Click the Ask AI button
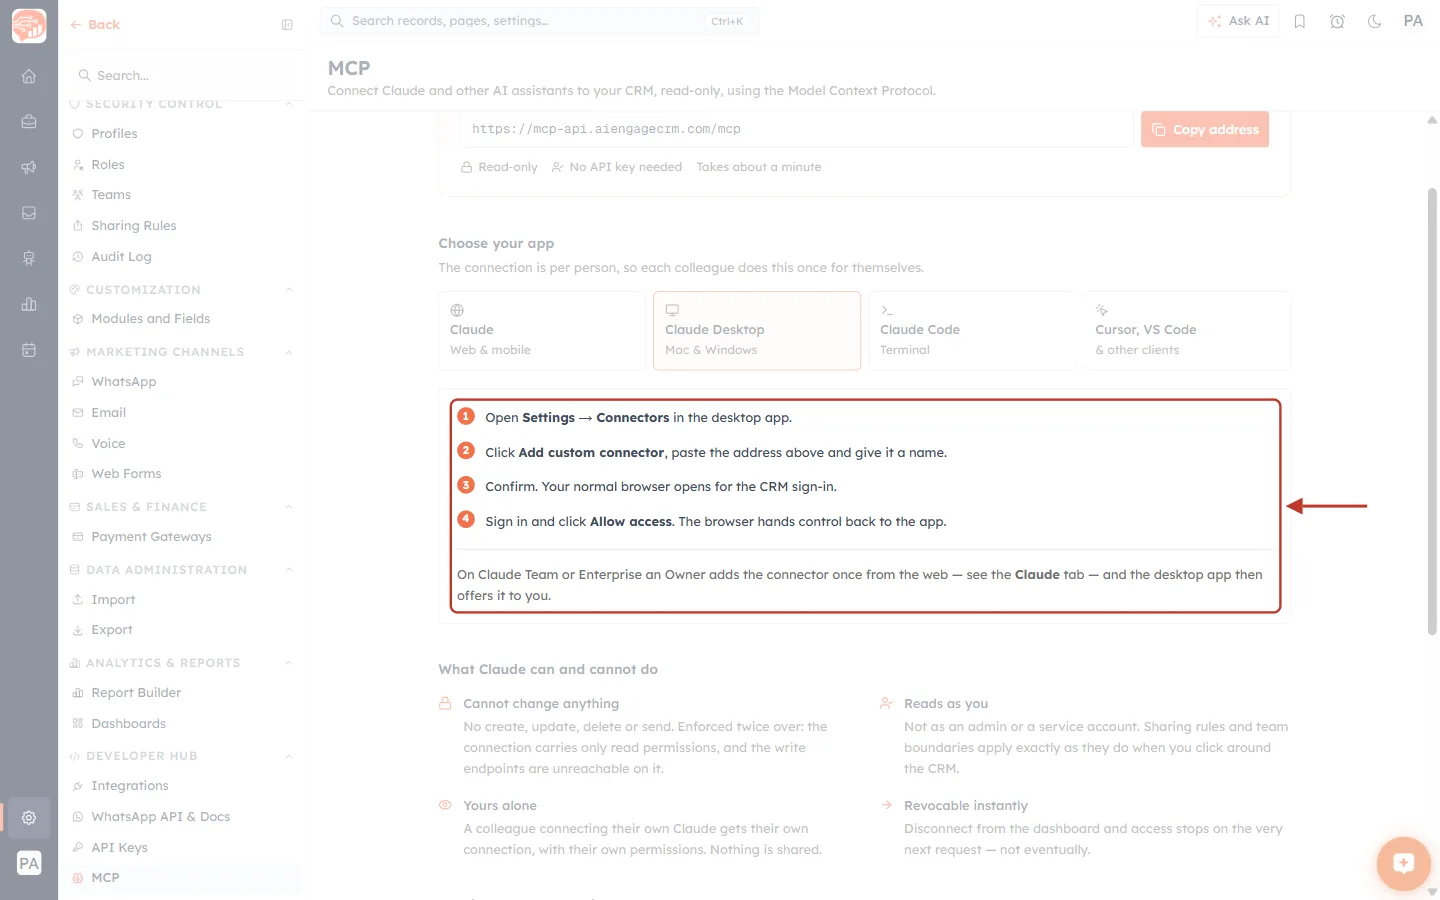Screen dimensions: 1440x900 [x=1238, y=21]
